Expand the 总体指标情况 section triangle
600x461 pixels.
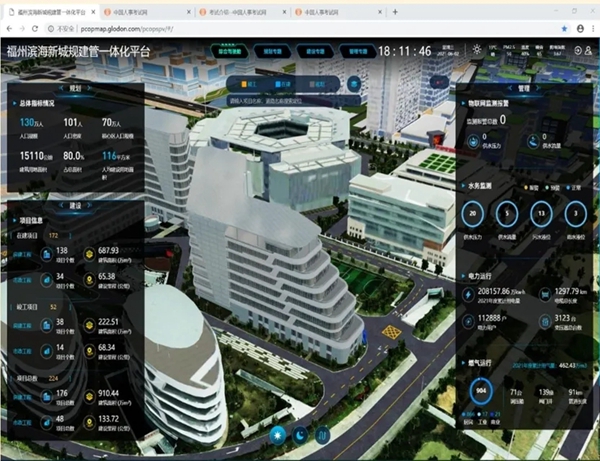click(x=15, y=103)
